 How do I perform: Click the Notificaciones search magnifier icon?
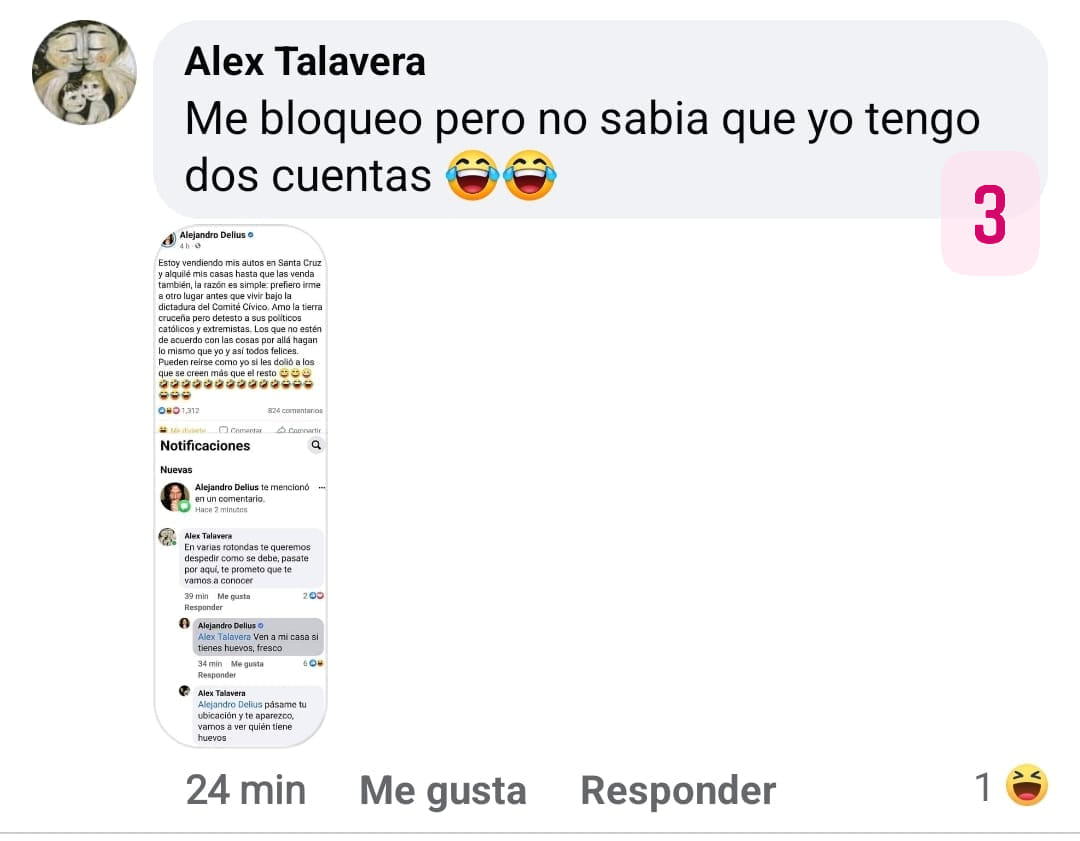click(x=315, y=445)
